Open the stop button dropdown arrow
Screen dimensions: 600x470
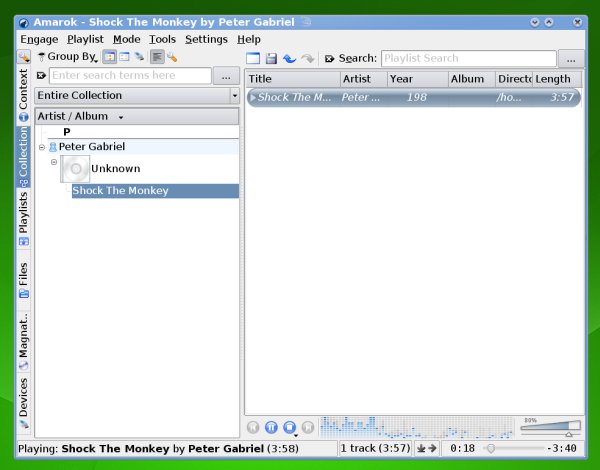click(x=295, y=436)
